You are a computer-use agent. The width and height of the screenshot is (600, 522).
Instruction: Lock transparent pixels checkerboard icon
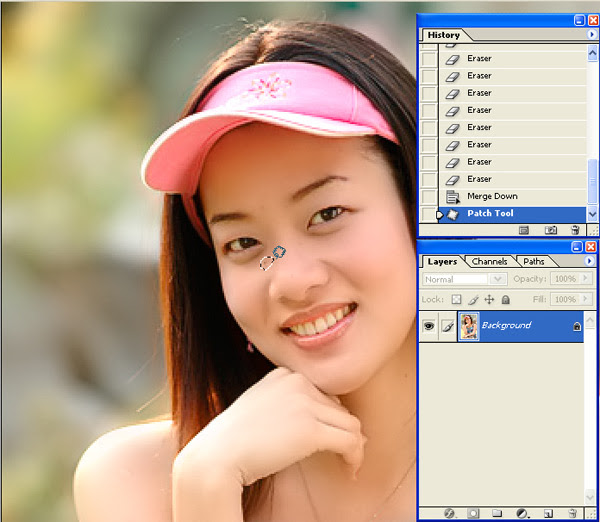456,299
